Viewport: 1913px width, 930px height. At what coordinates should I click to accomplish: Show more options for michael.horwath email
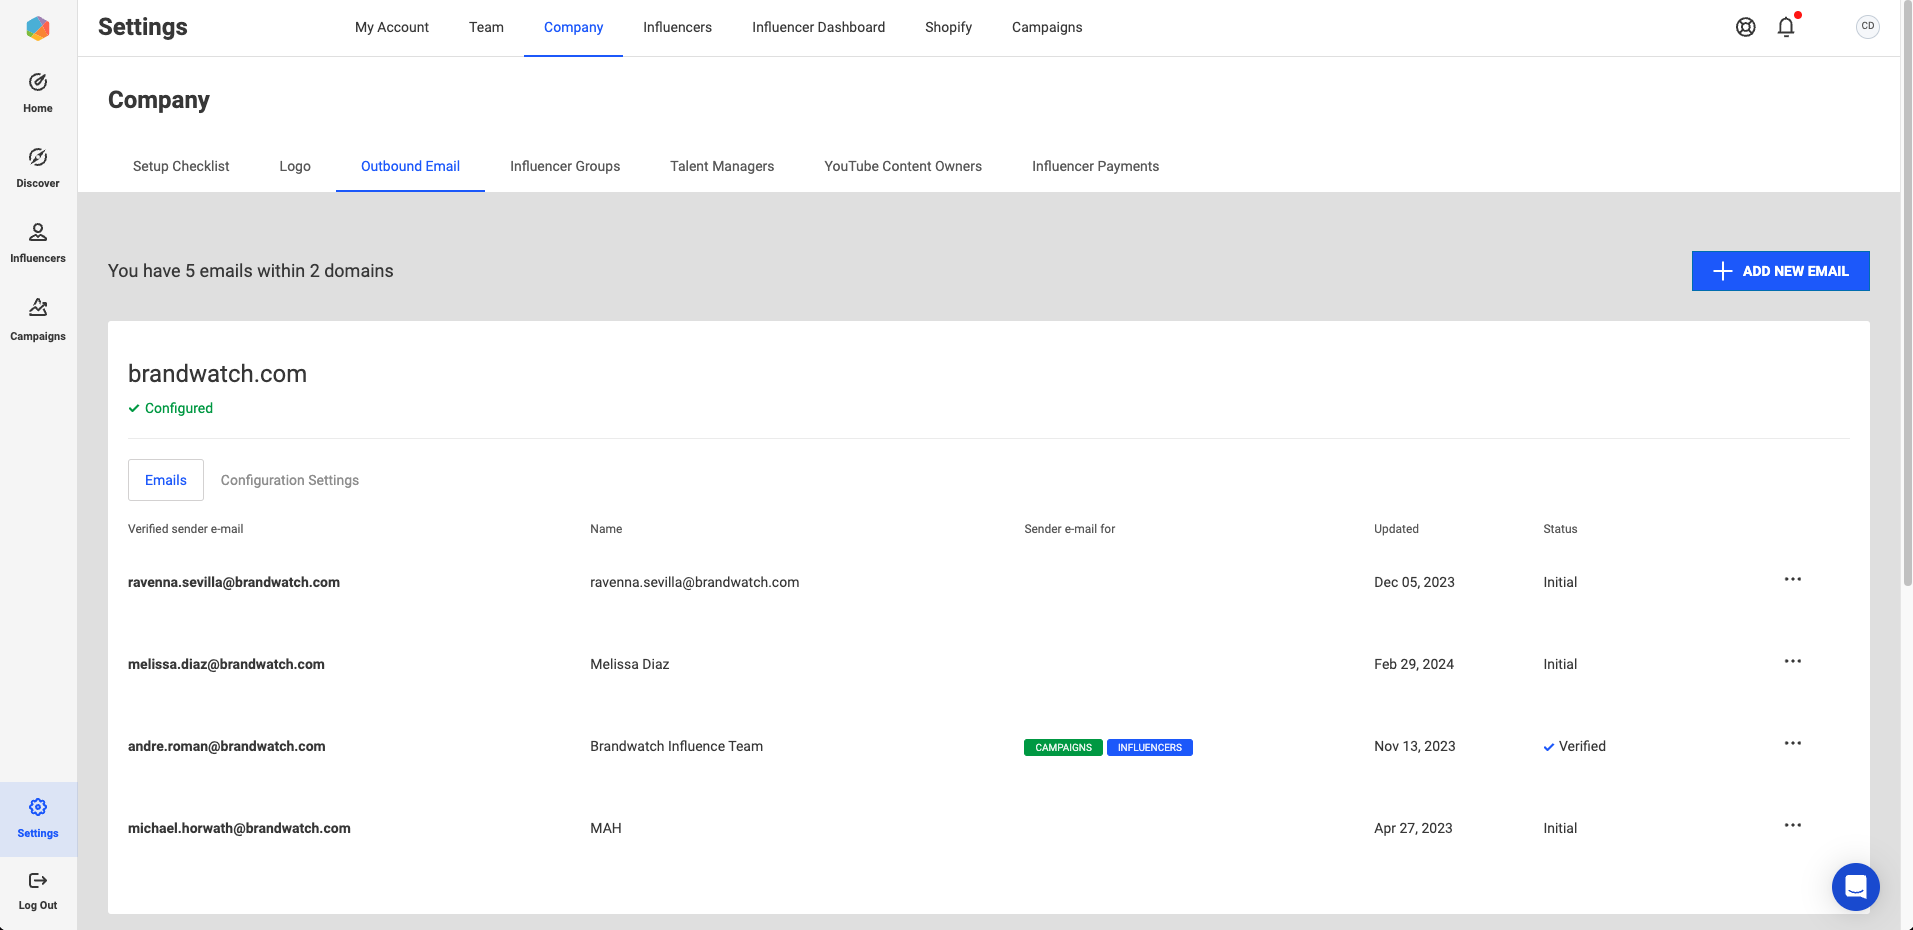pyautogui.click(x=1792, y=826)
